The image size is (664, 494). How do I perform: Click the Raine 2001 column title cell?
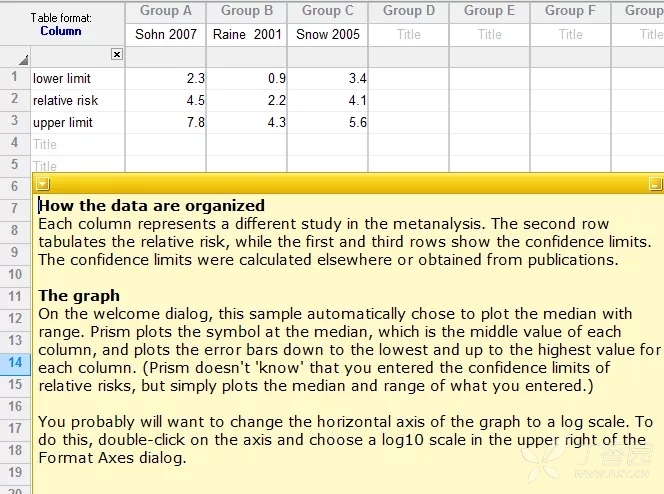247,34
